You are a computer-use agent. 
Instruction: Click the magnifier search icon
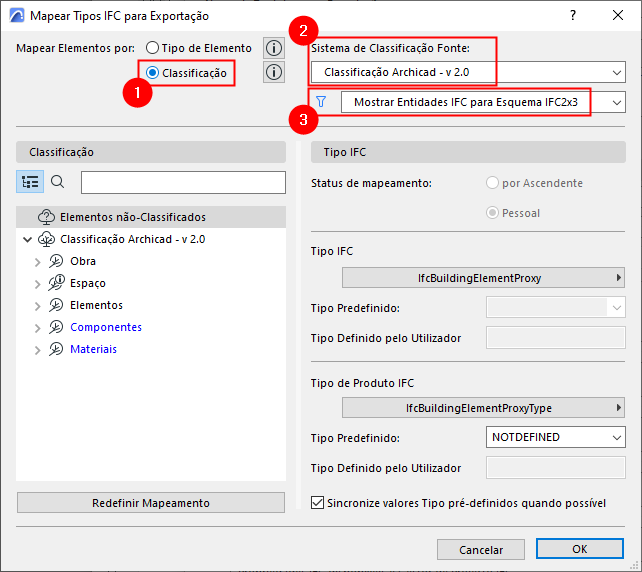click(x=57, y=182)
